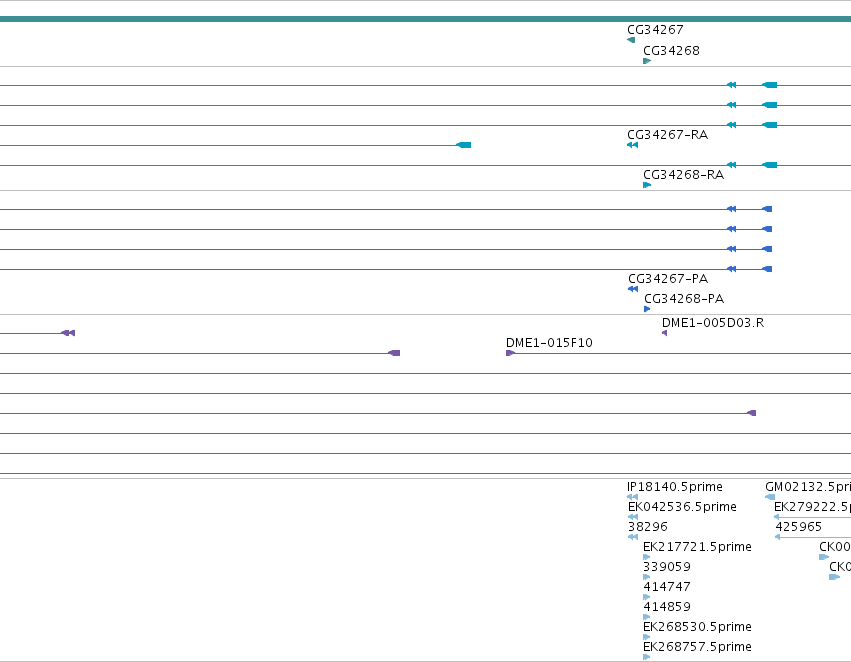The width and height of the screenshot is (851, 662).
Task: Click the light-blue glyph under IP18140.5prime
Action: pos(632,496)
